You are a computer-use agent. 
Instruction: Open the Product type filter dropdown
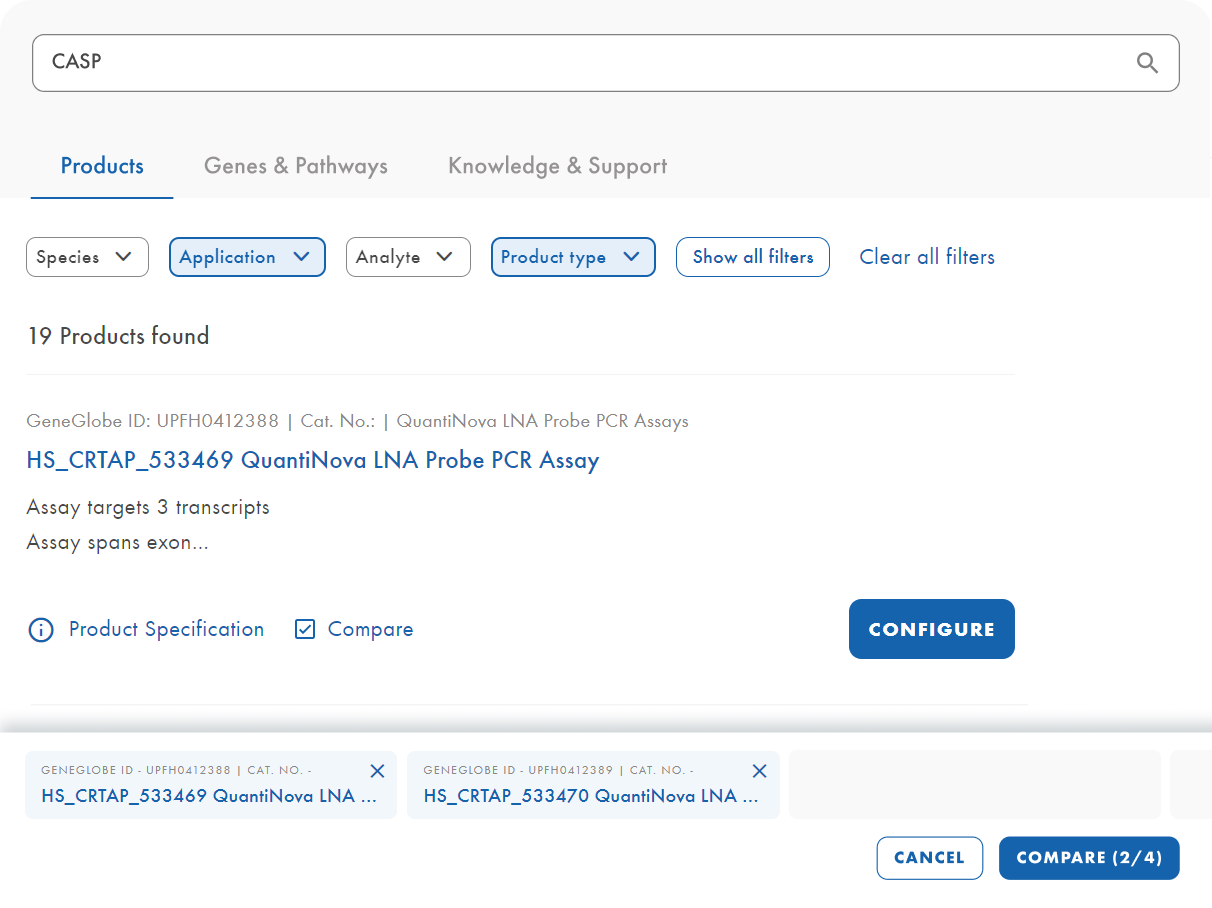pos(572,257)
